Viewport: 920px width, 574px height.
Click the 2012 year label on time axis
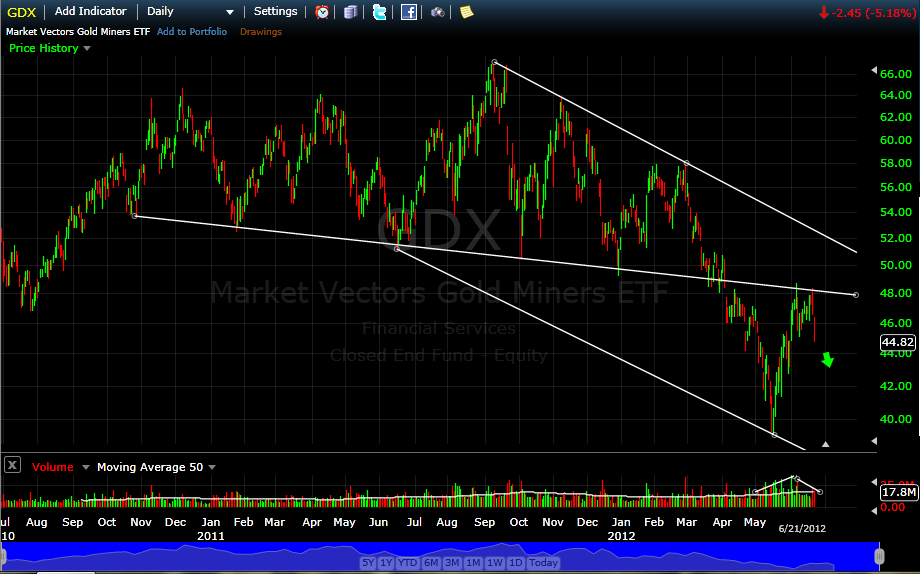point(621,536)
